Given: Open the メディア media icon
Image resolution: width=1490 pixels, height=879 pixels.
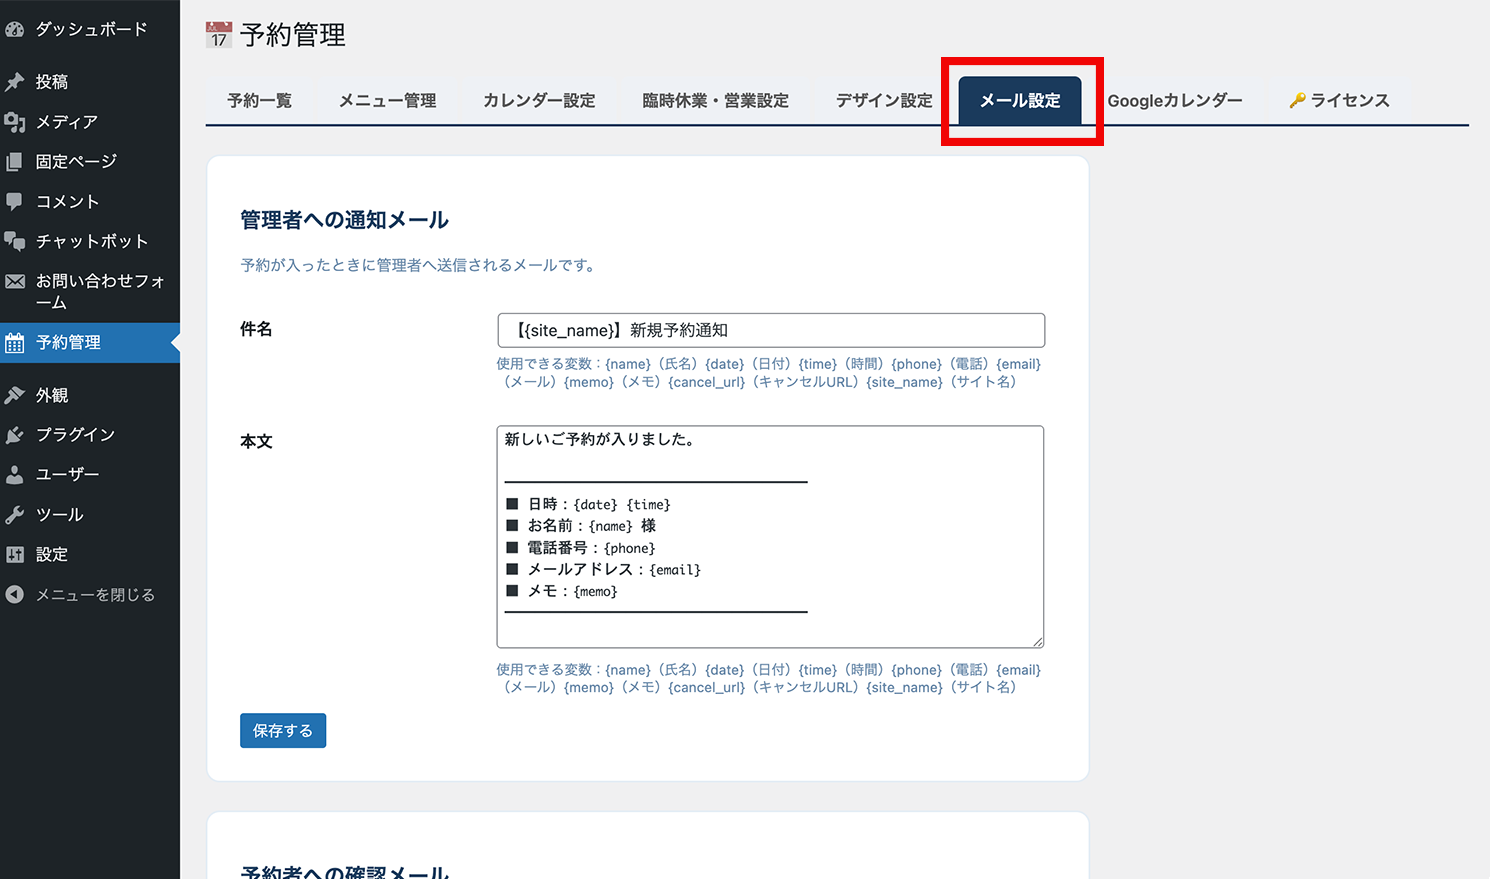Looking at the screenshot, I should [x=15, y=122].
